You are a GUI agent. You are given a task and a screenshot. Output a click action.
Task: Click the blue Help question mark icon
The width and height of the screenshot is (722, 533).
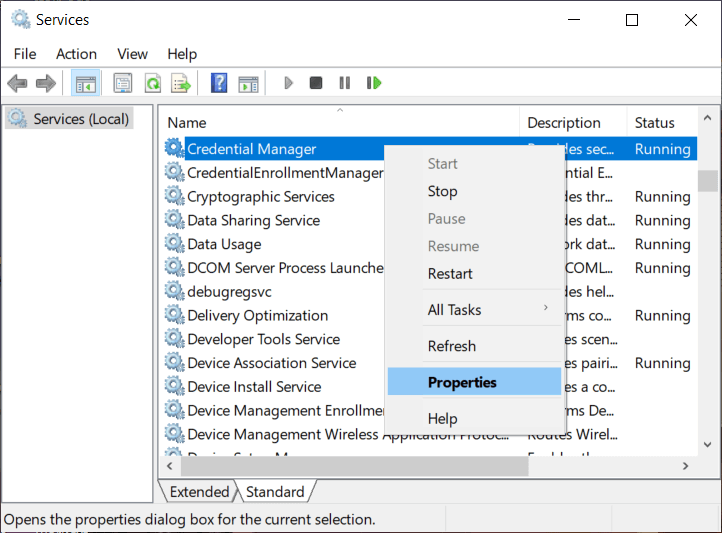coord(219,83)
